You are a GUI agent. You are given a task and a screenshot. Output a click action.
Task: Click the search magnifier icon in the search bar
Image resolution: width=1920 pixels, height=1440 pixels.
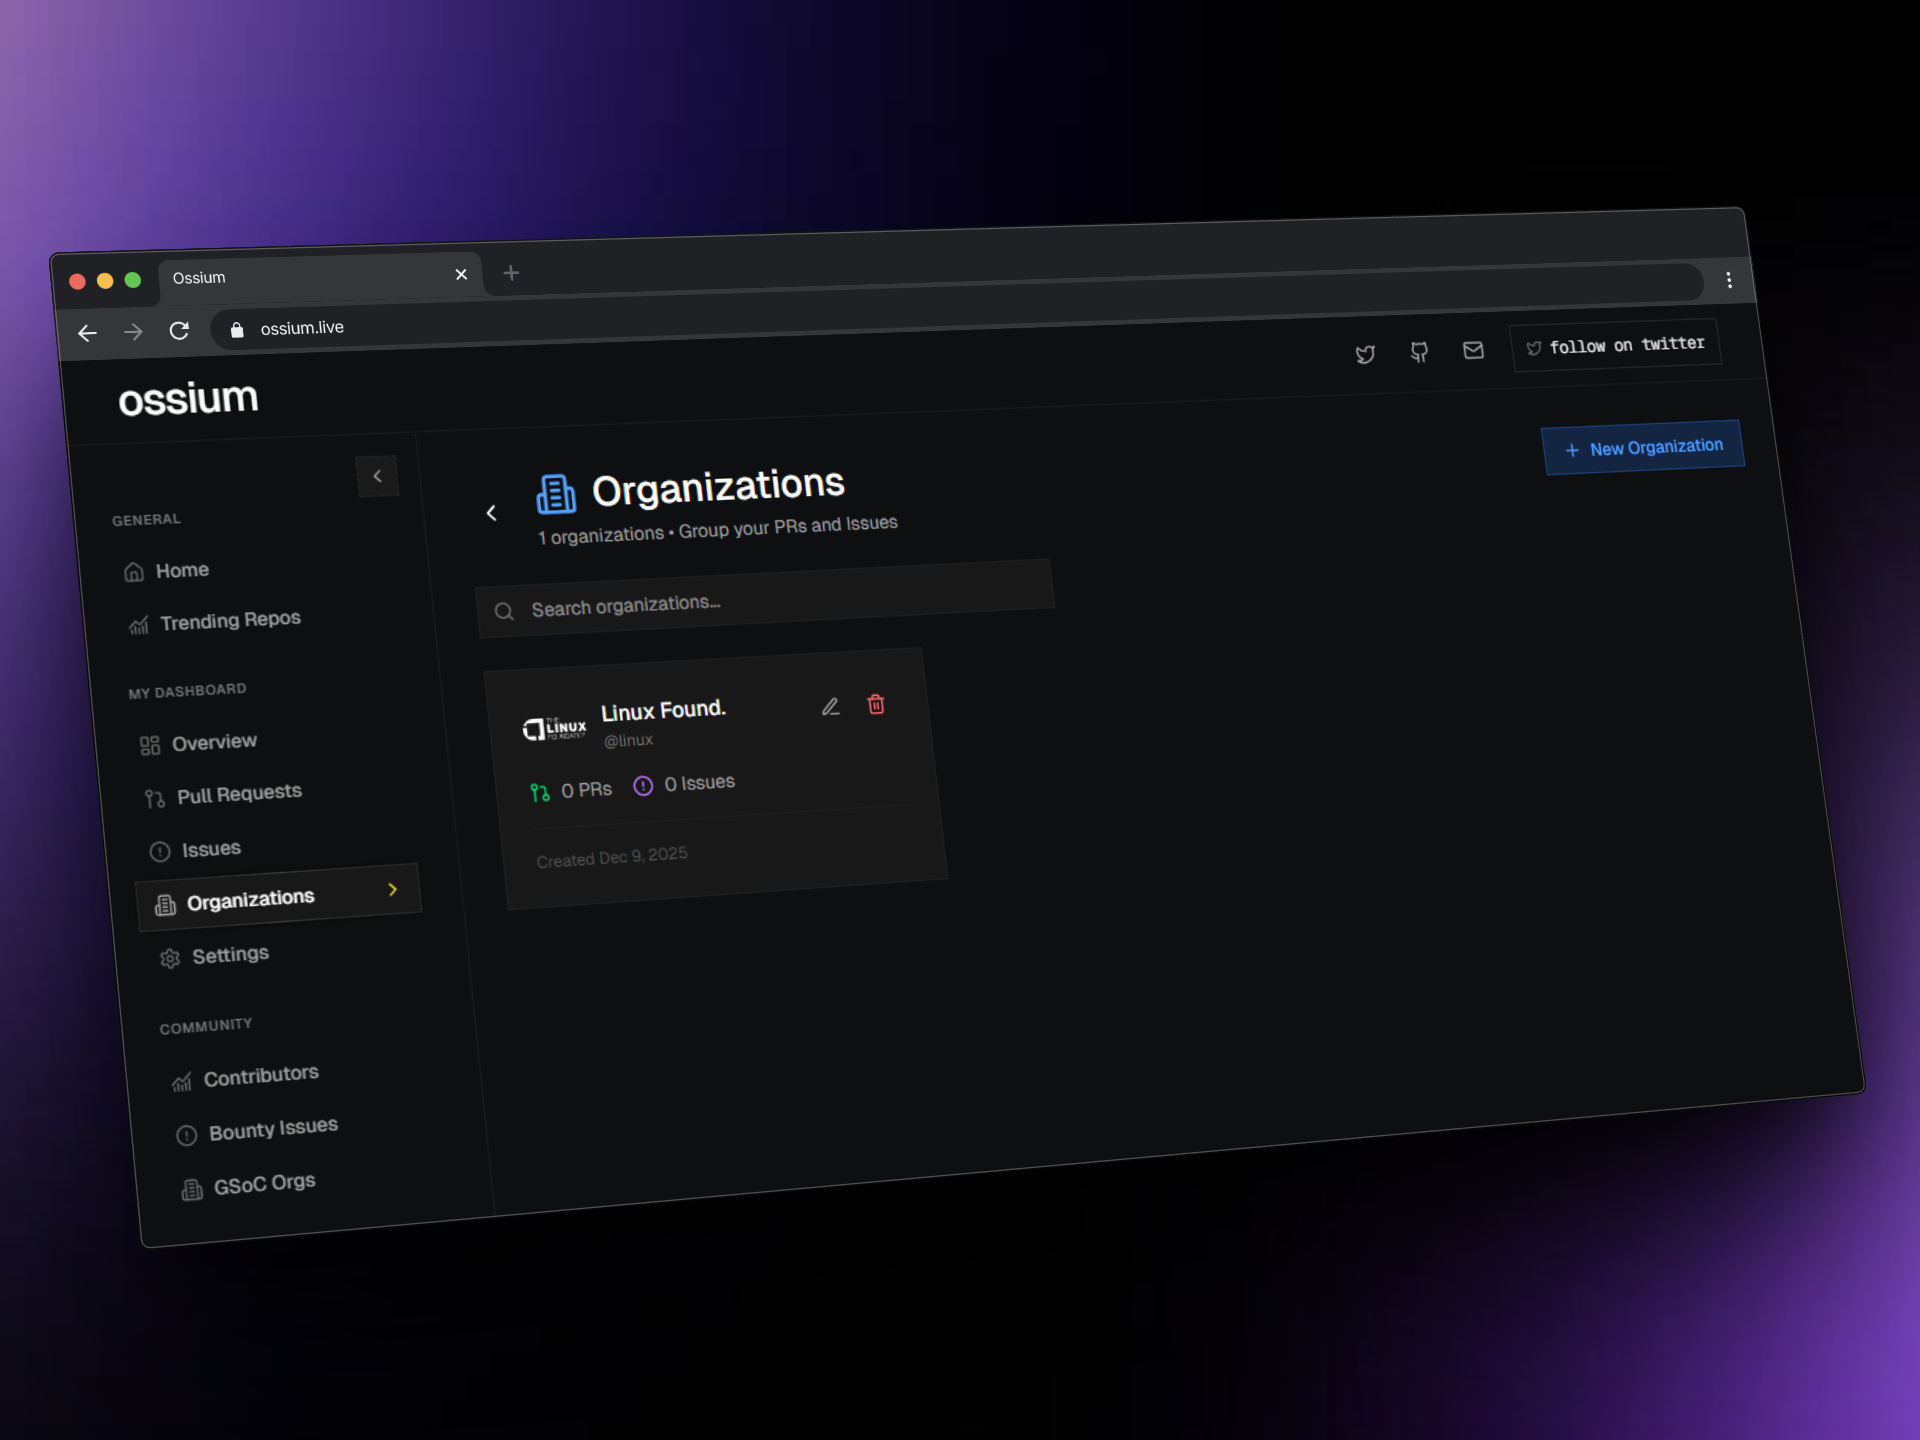pos(504,611)
